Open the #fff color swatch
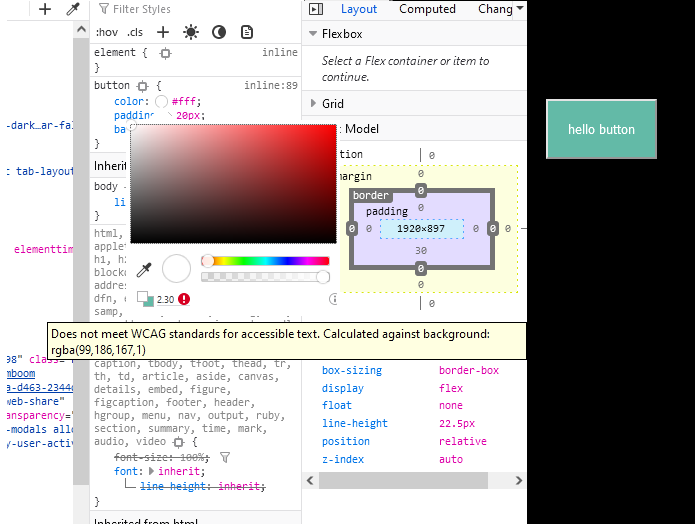This screenshot has height=524, width=695. [x=161, y=102]
